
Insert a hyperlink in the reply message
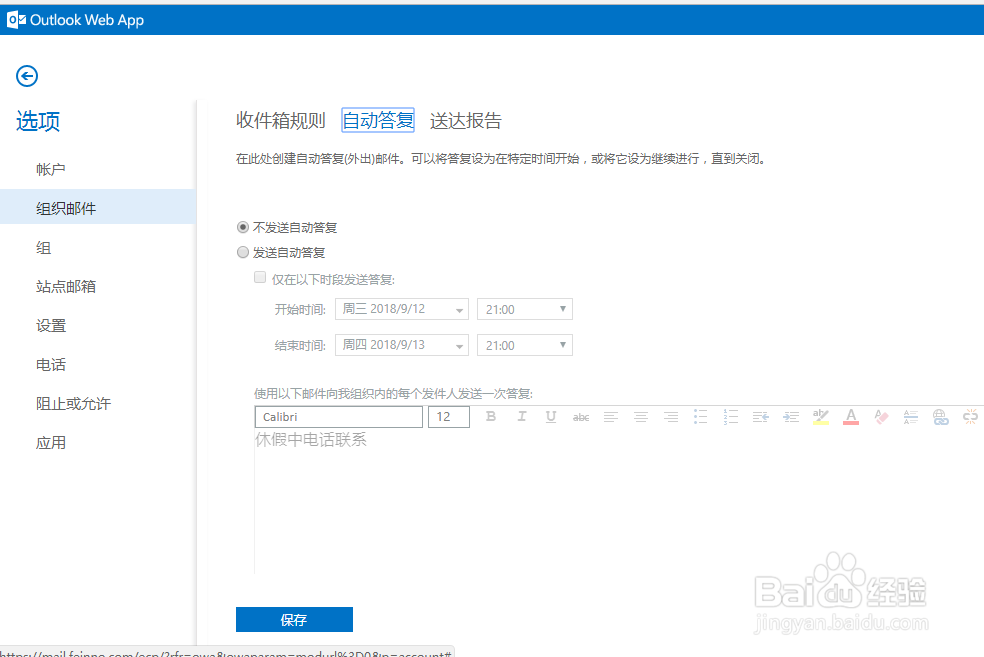(x=941, y=417)
